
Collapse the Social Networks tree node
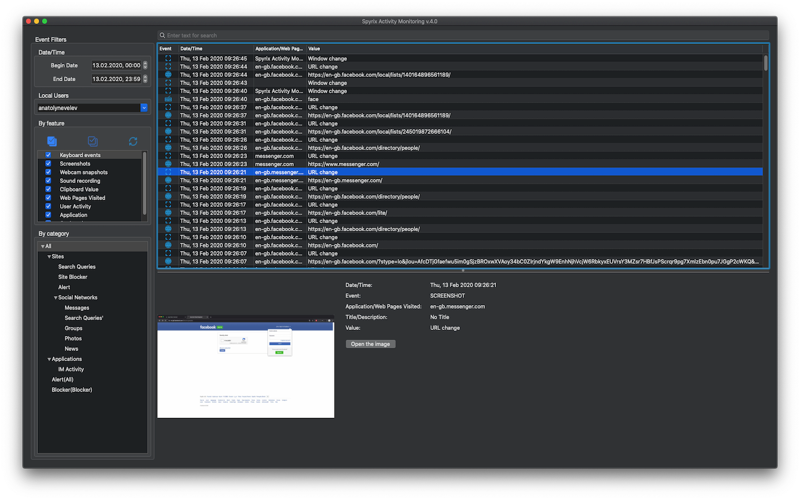56,297
